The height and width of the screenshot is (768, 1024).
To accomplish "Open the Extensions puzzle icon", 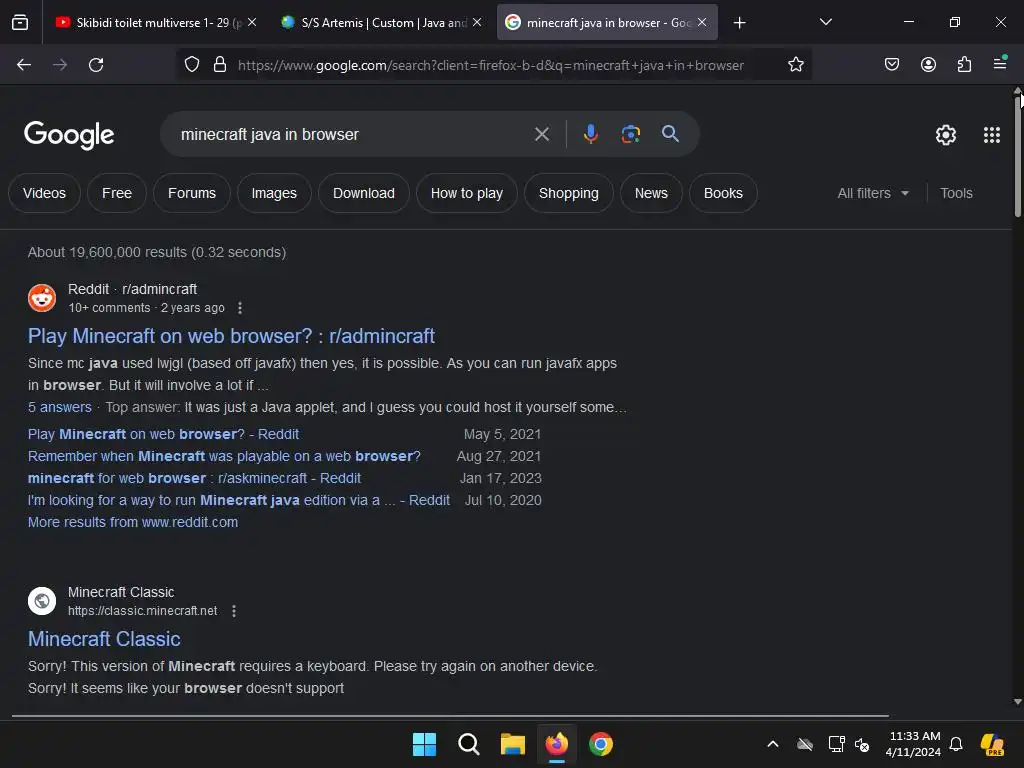I will 964,65.
